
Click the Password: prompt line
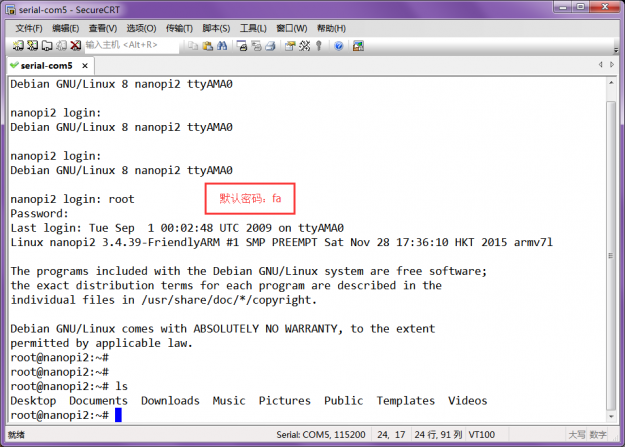pyautogui.click(x=39, y=213)
